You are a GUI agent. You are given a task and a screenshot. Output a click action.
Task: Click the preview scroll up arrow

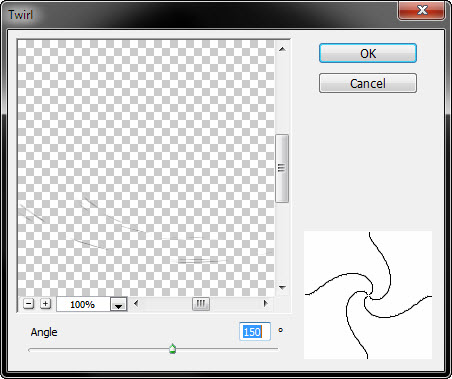[282, 49]
